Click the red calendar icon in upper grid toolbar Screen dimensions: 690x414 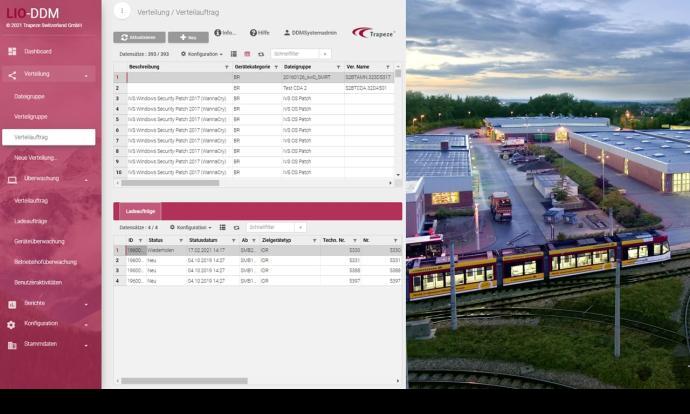click(247, 53)
